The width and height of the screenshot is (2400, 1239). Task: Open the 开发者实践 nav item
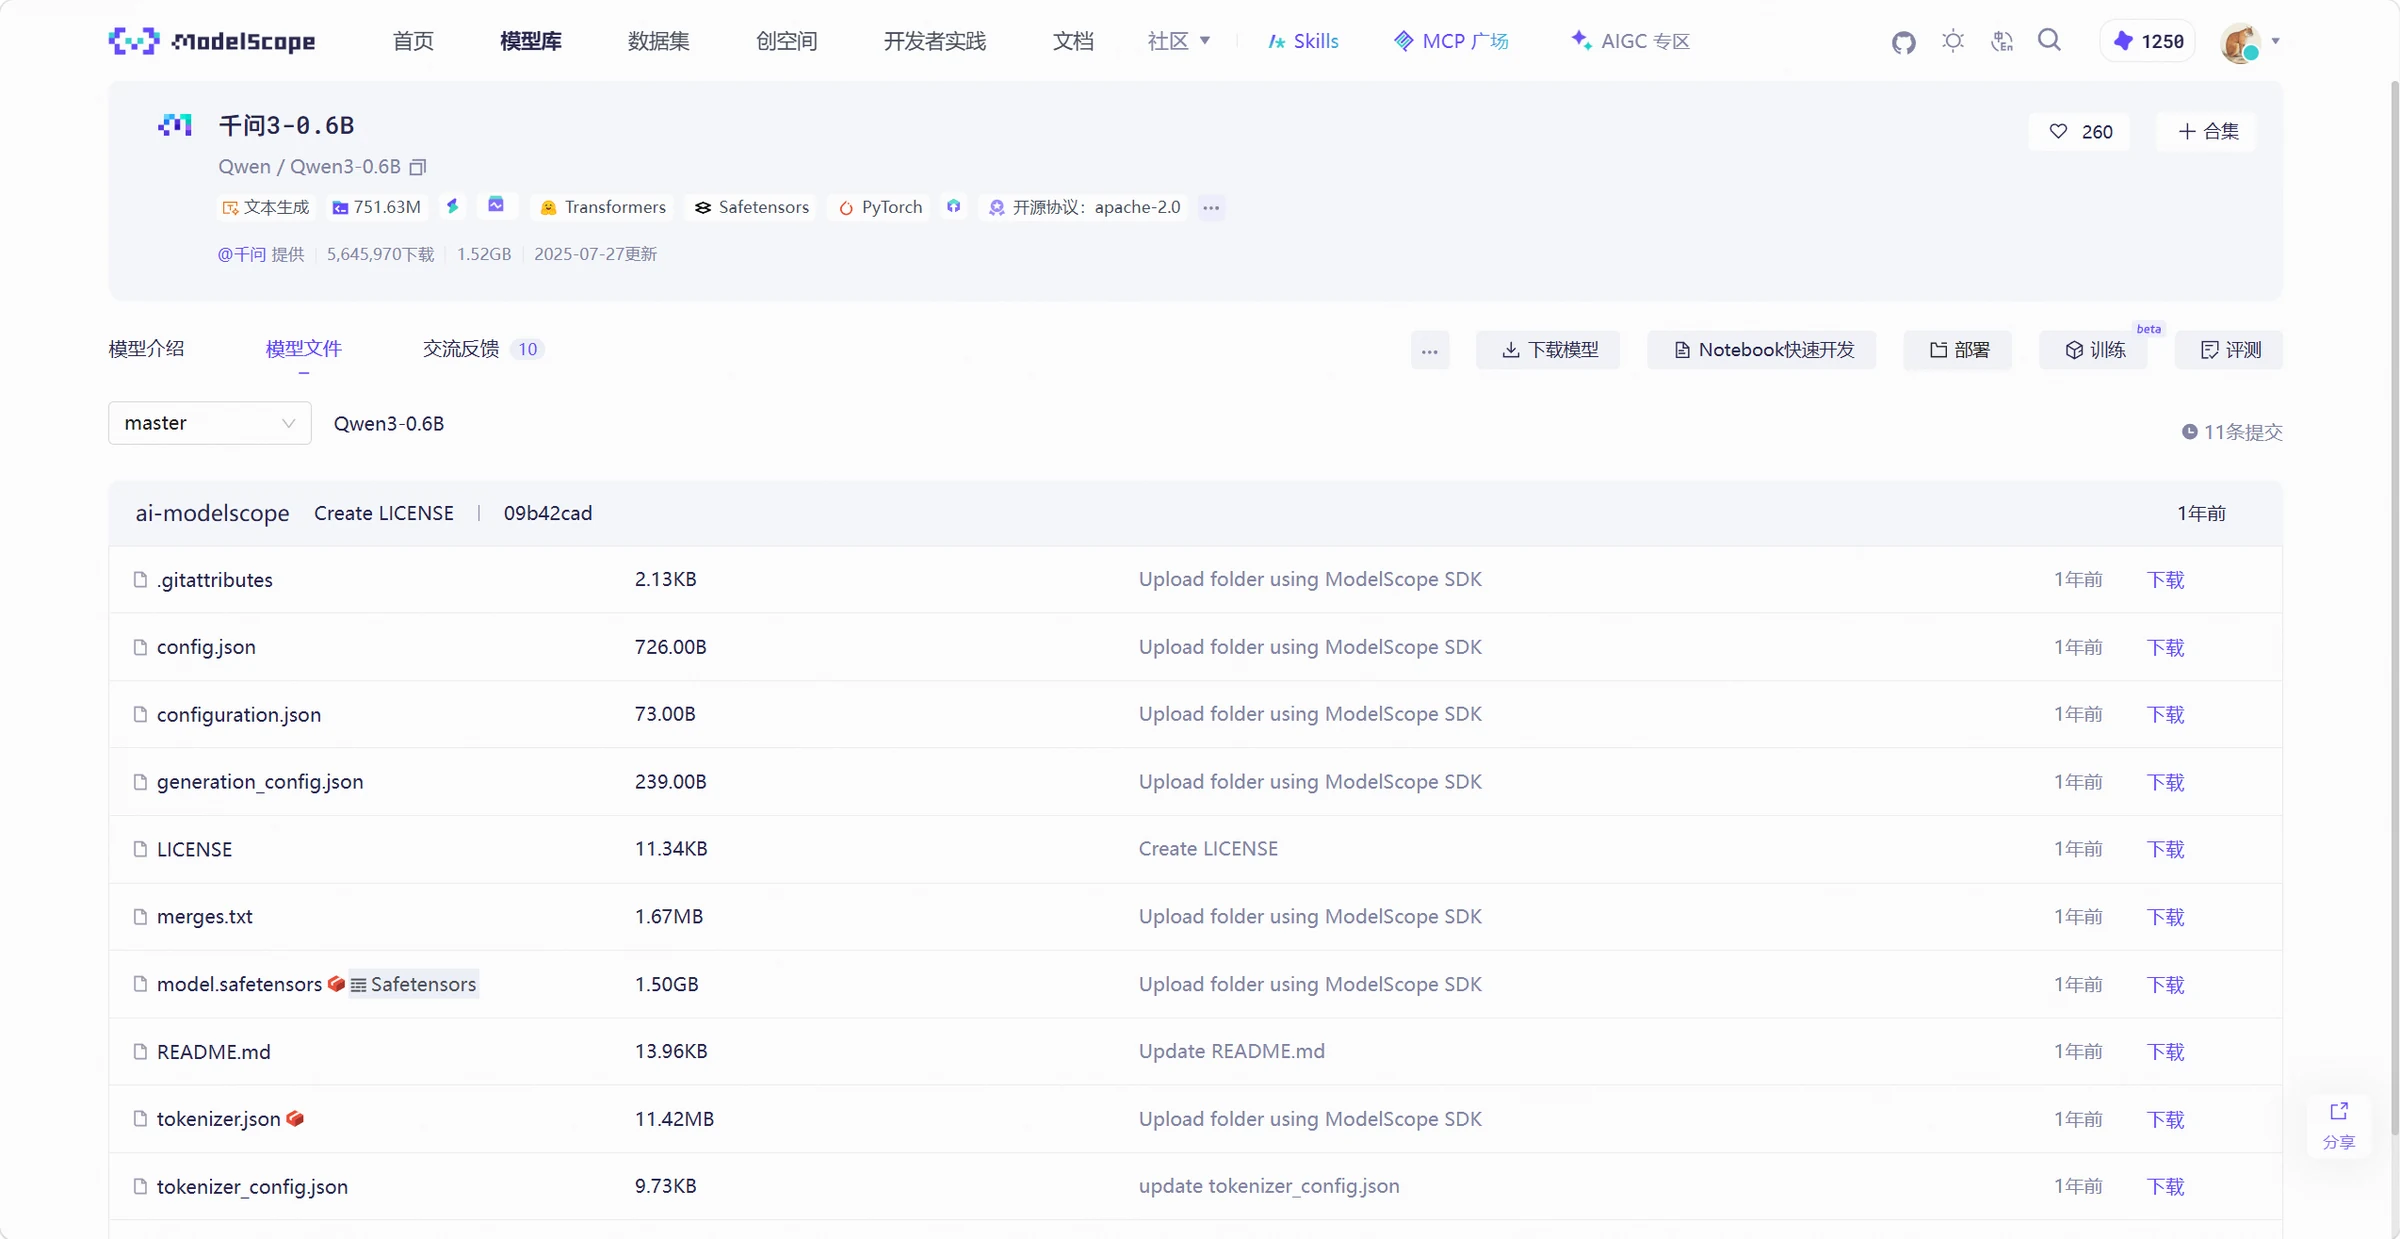(x=935, y=41)
